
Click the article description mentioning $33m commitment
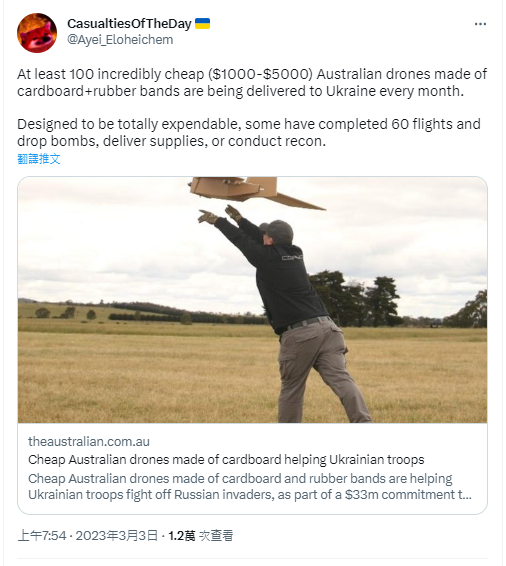click(x=250, y=486)
